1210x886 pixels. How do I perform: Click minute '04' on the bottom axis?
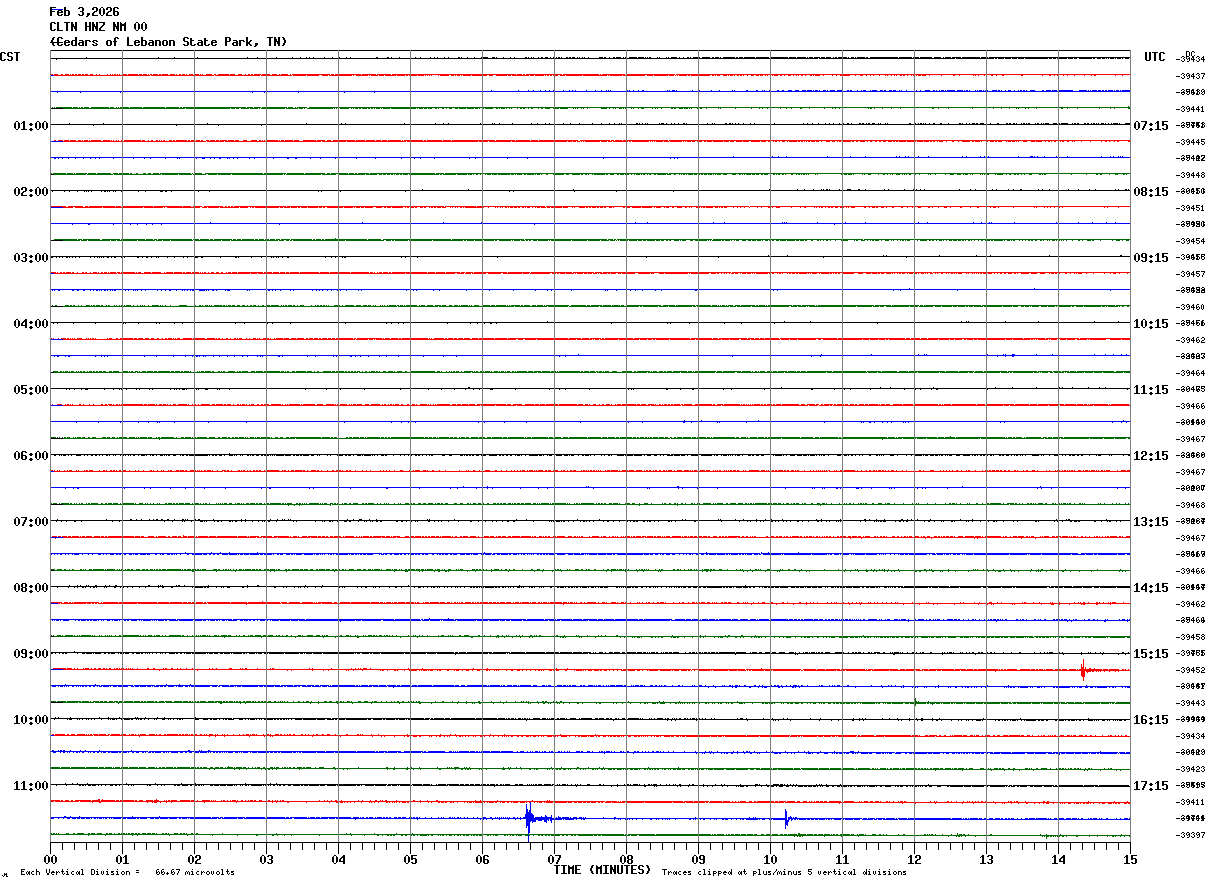point(339,859)
